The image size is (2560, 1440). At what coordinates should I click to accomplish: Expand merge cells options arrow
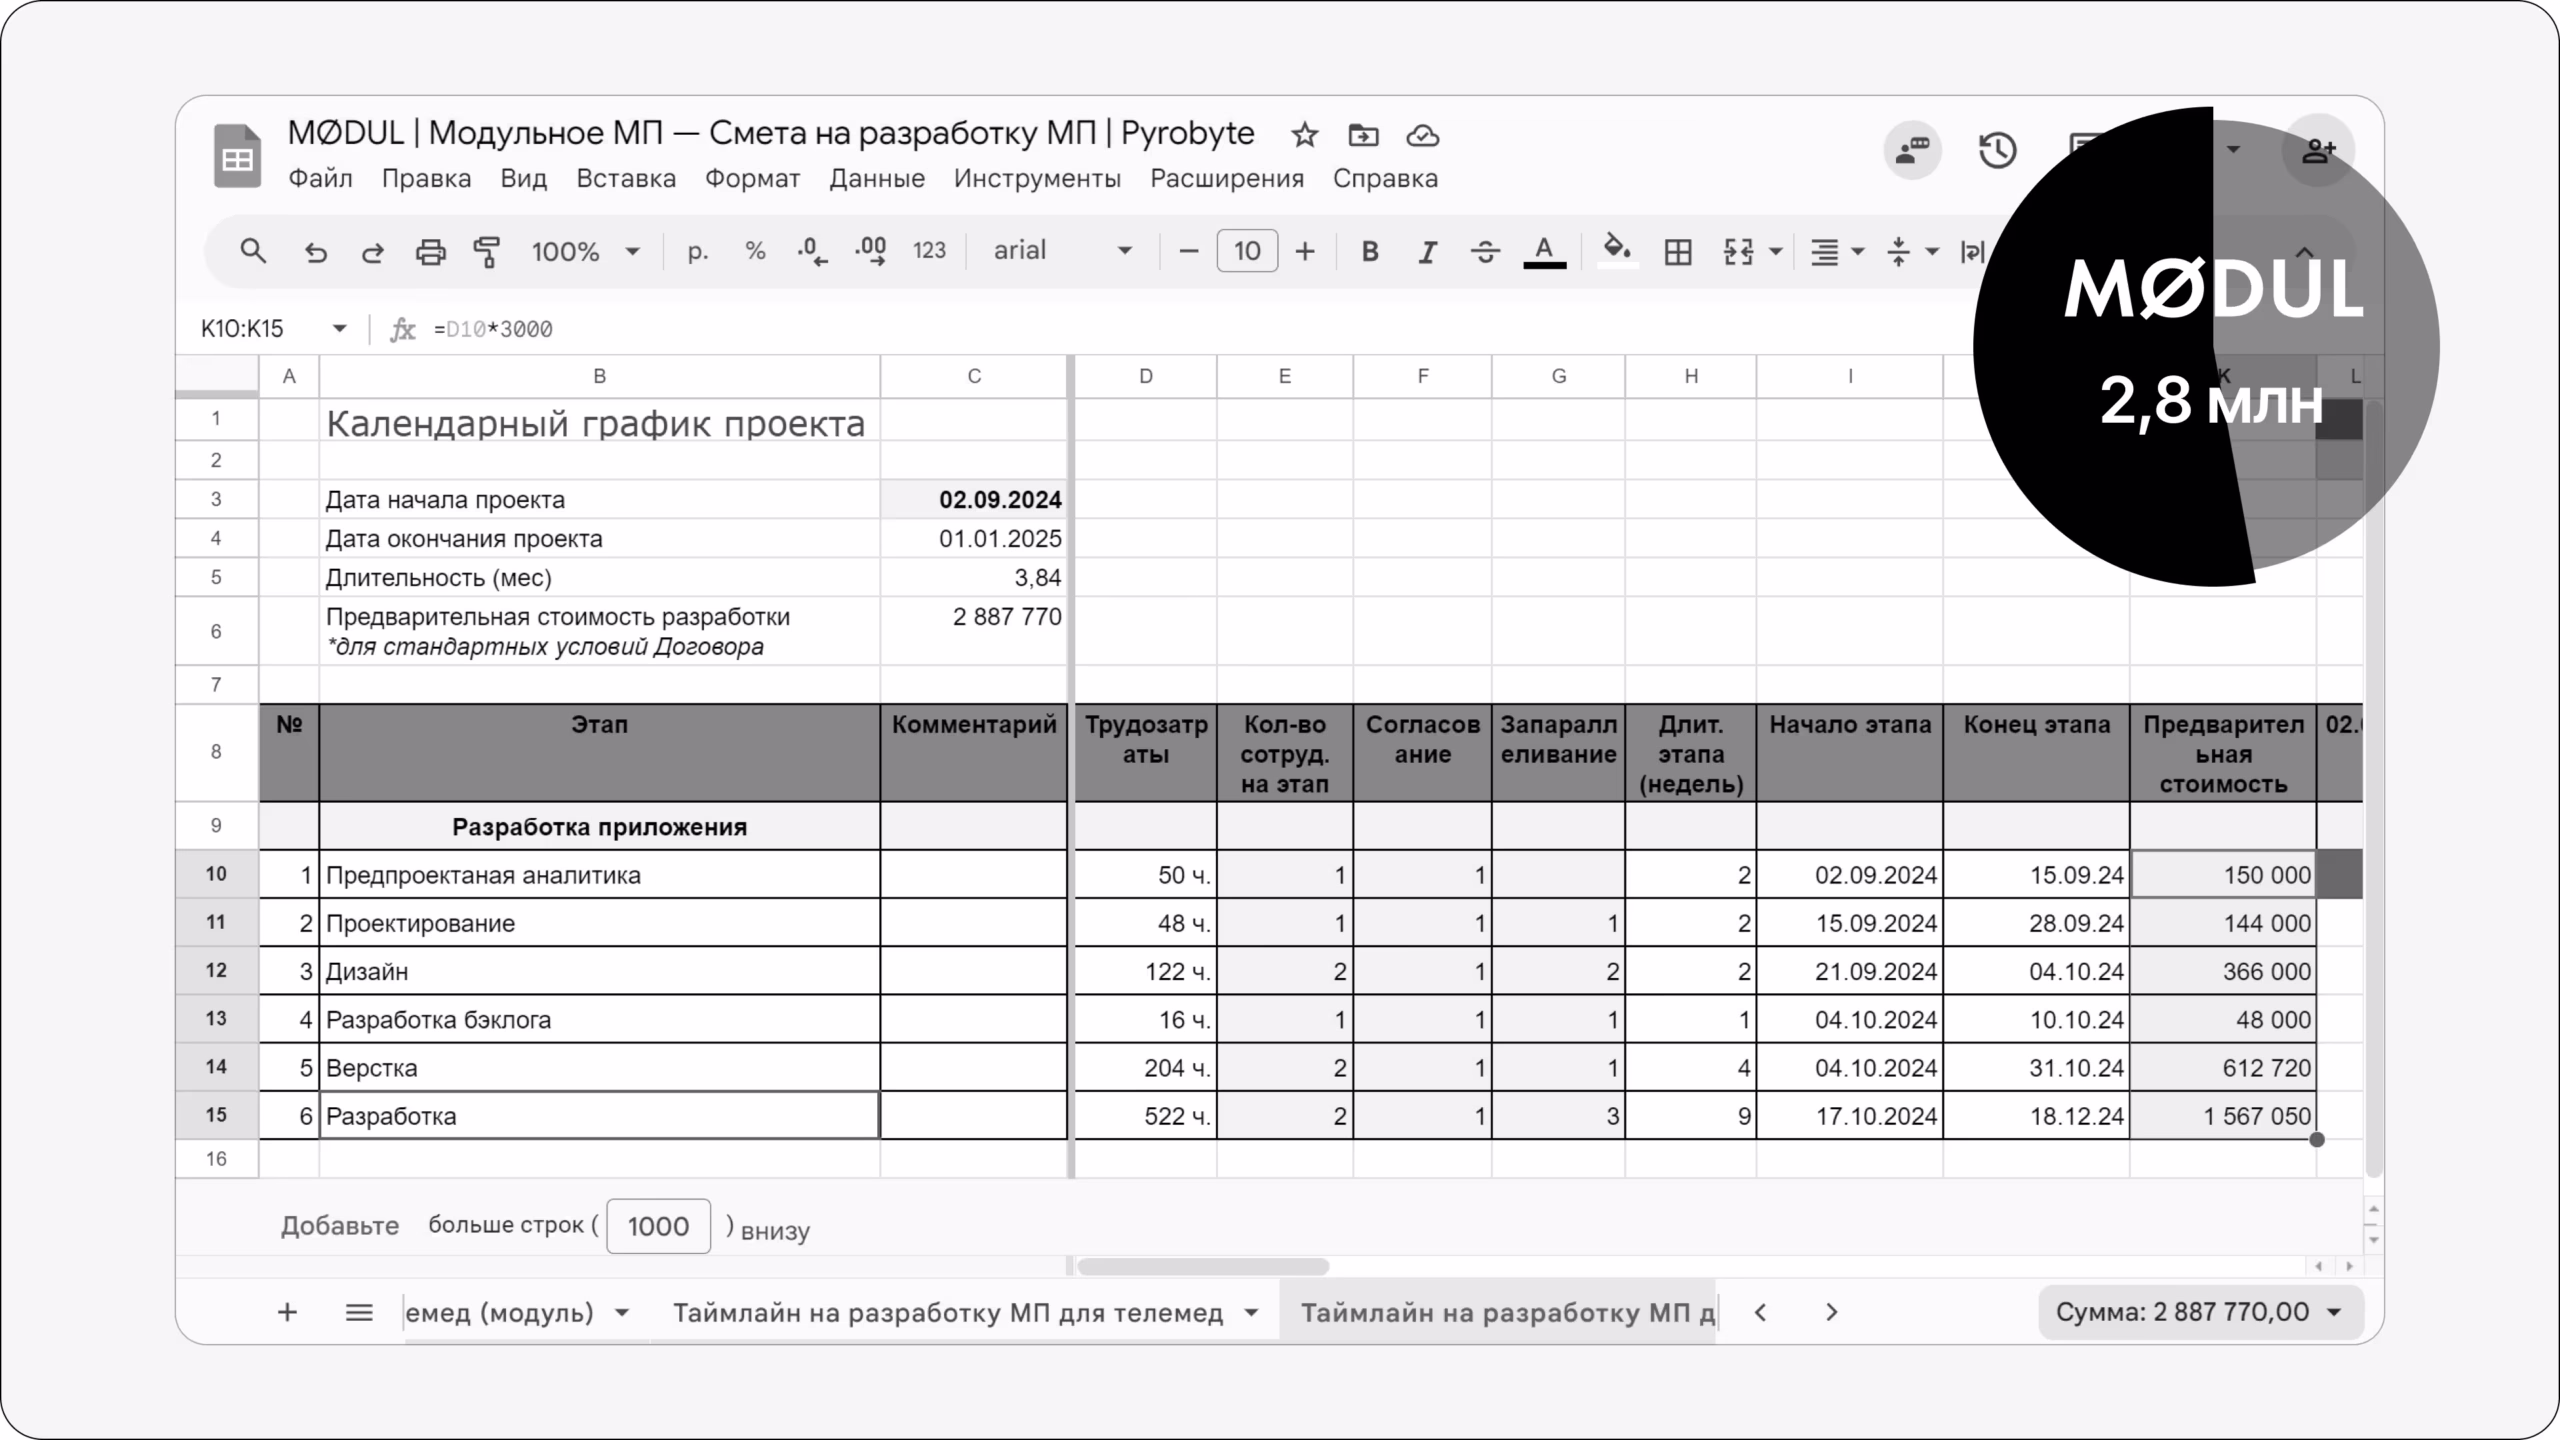tap(1776, 252)
